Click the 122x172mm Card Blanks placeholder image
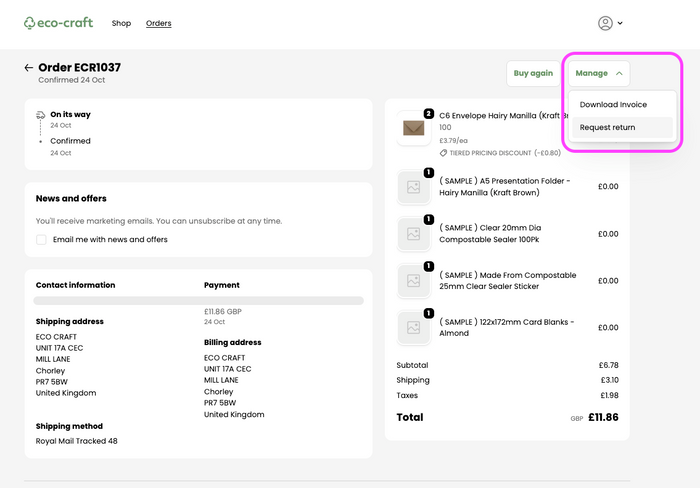The width and height of the screenshot is (700, 488). 413,328
